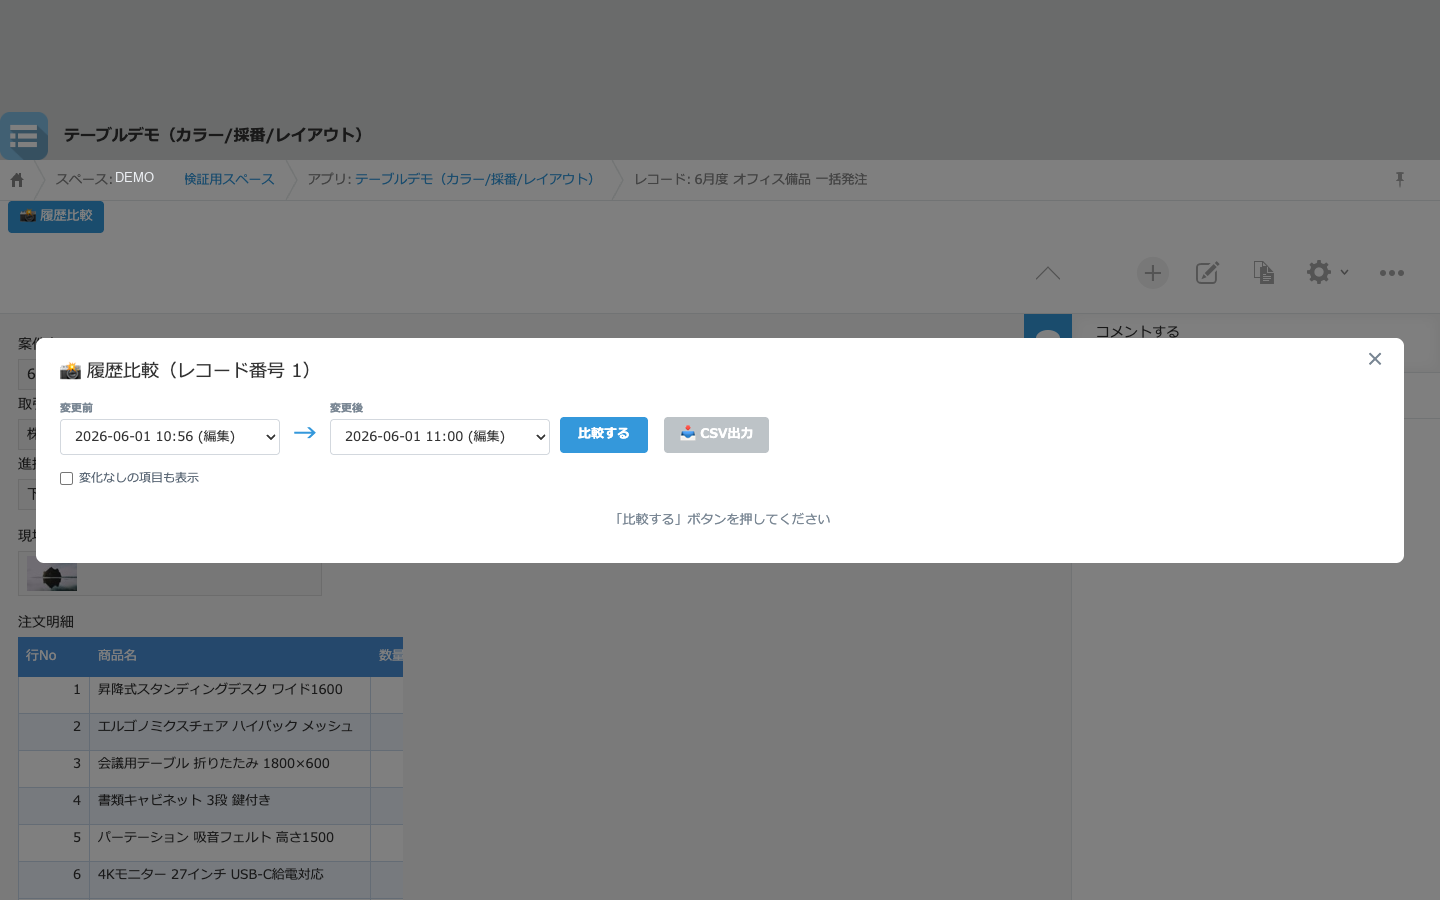This screenshot has width=1440, height=900.
Task: Duplicate the record with the copy icon
Action: [1264, 273]
